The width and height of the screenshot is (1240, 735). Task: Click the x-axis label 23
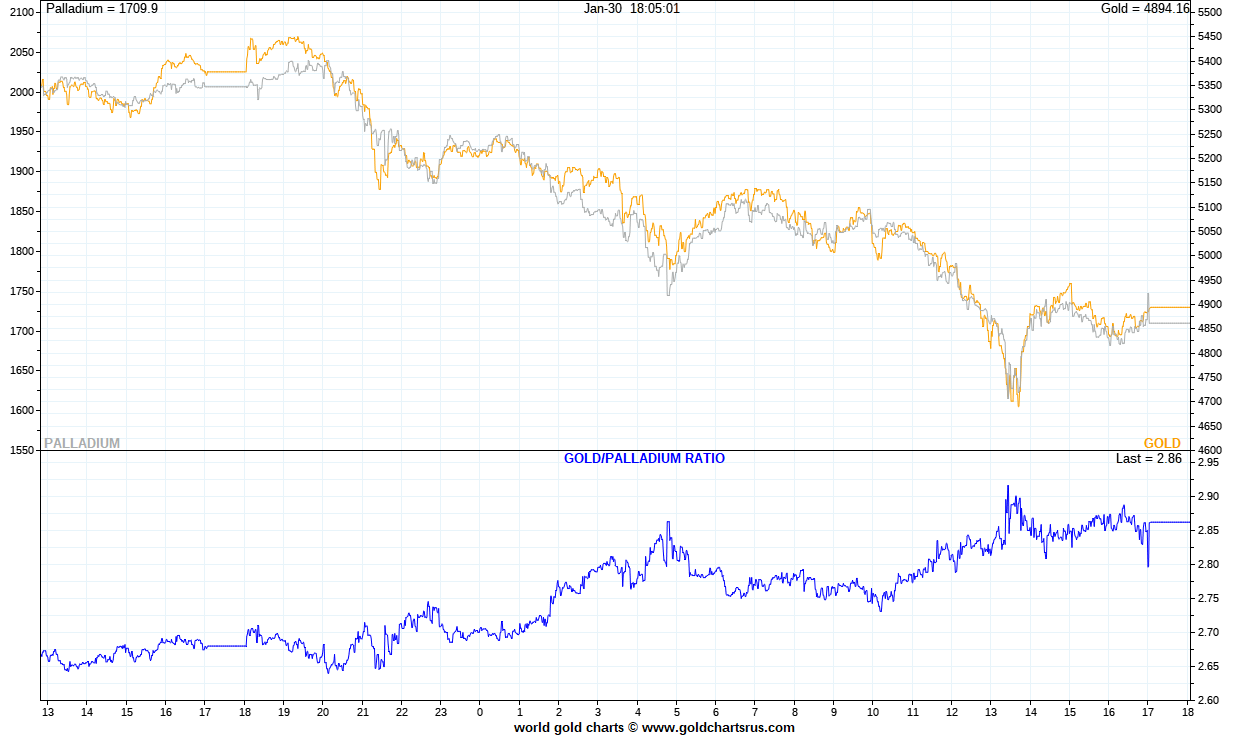[x=441, y=712]
